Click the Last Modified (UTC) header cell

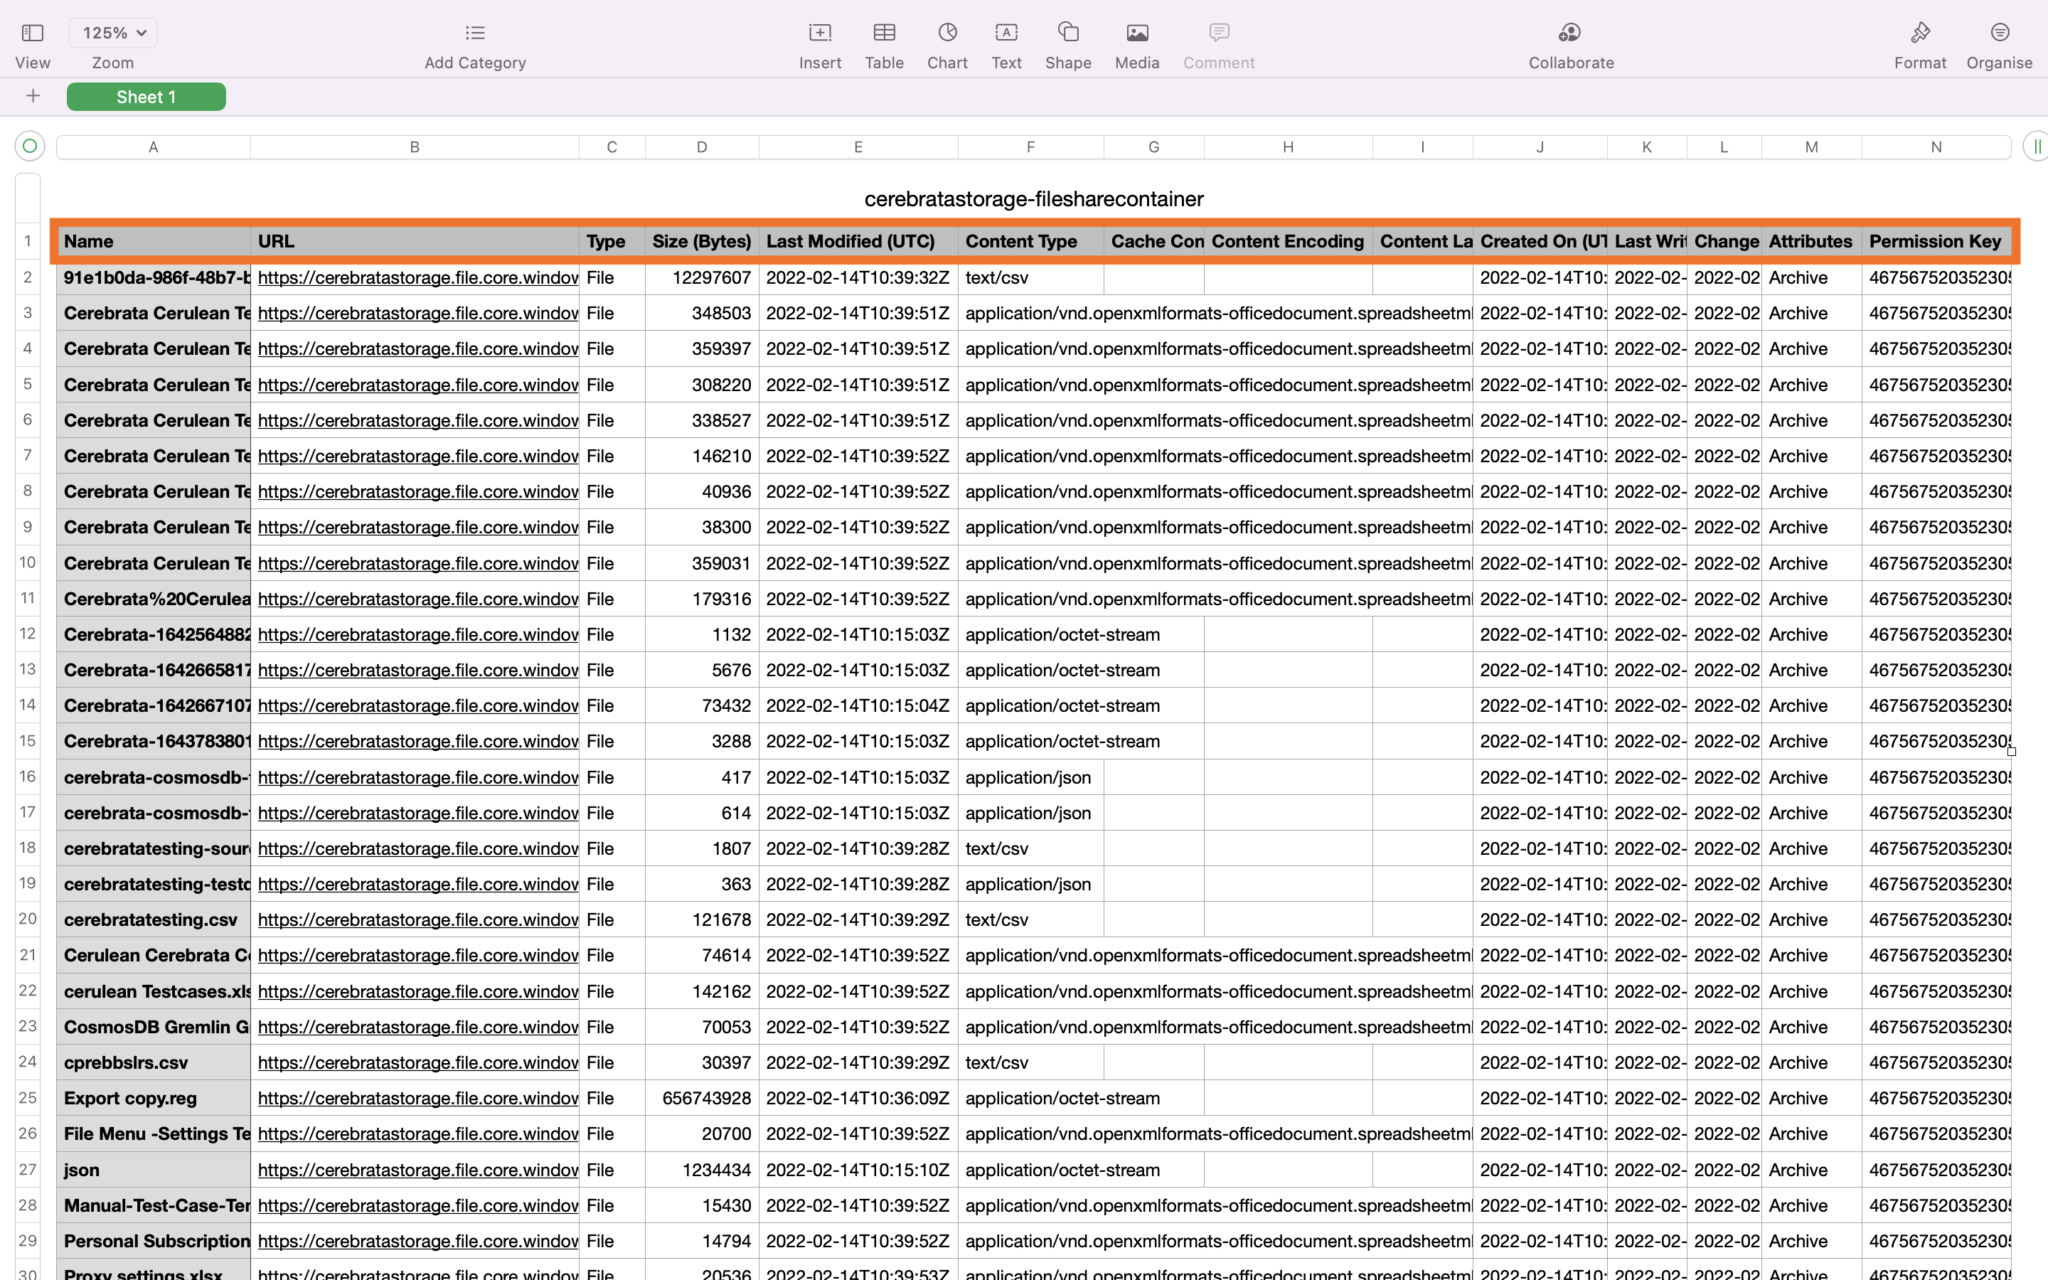coord(858,241)
